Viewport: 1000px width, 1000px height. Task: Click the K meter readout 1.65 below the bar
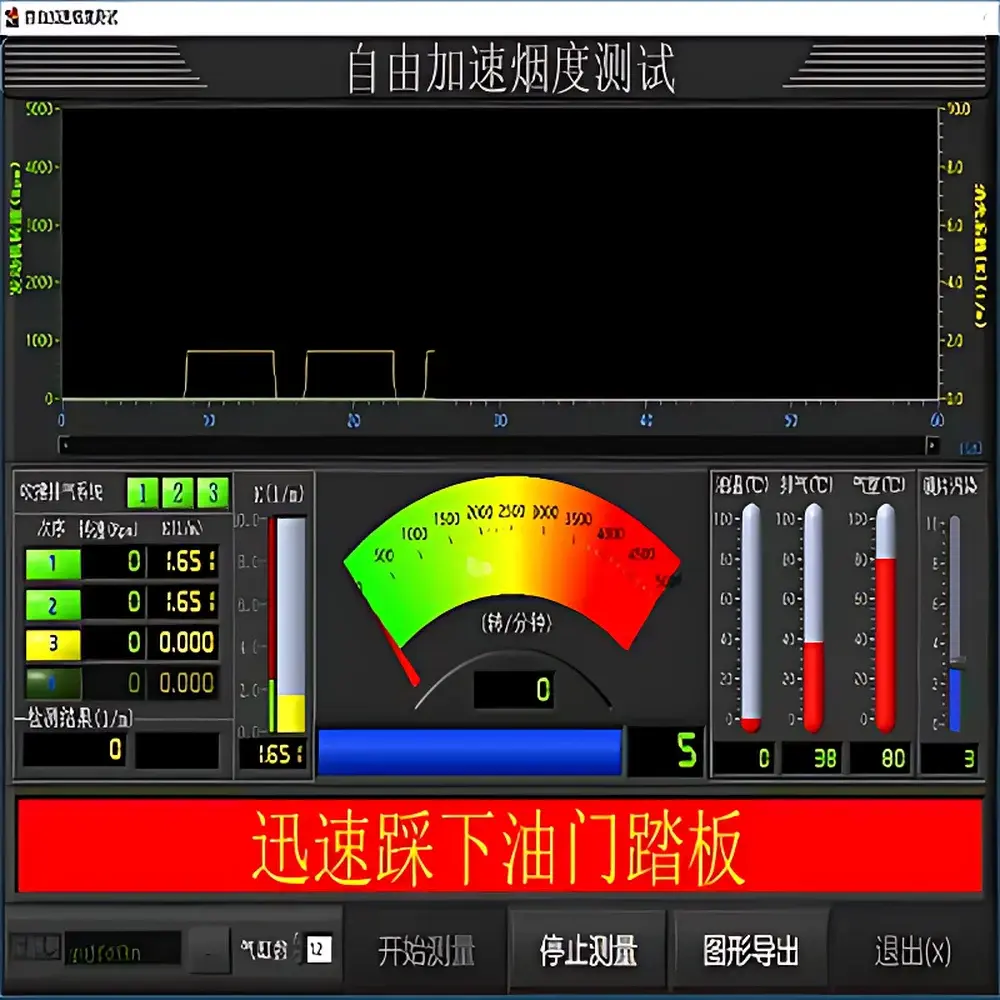pyautogui.click(x=272, y=754)
